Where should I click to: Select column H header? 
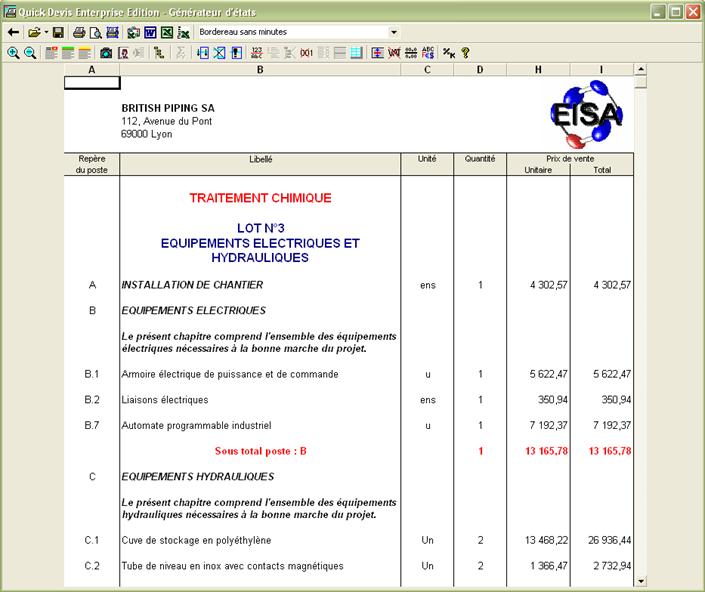tap(538, 70)
